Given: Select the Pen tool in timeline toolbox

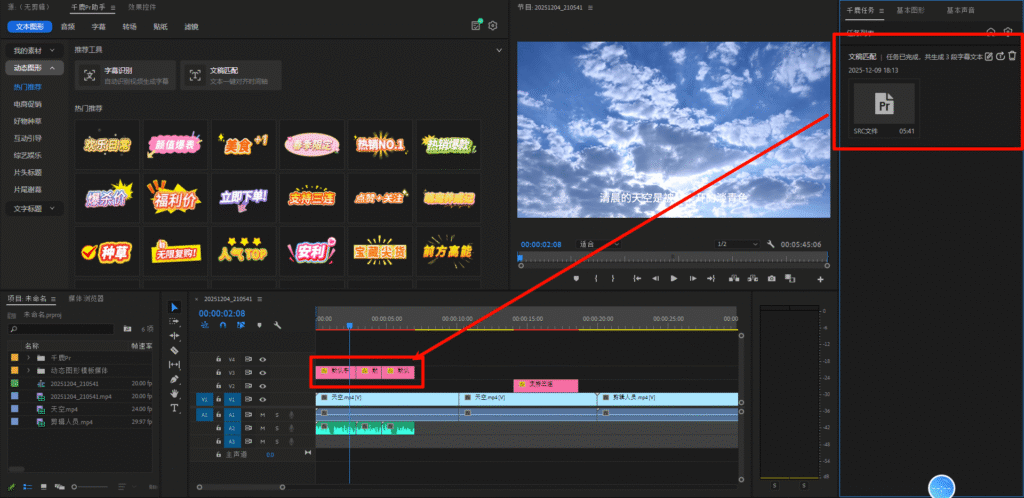Looking at the screenshot, I should [175, 380].
